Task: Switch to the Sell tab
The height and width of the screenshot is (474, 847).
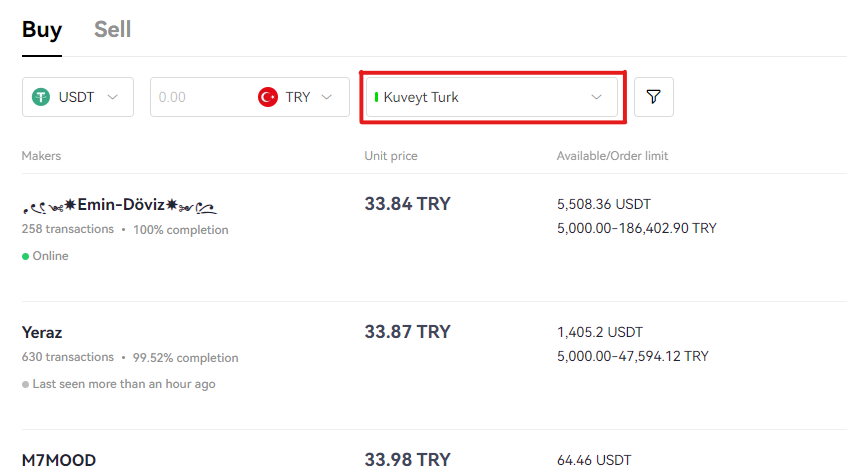Action: [112, 29]
